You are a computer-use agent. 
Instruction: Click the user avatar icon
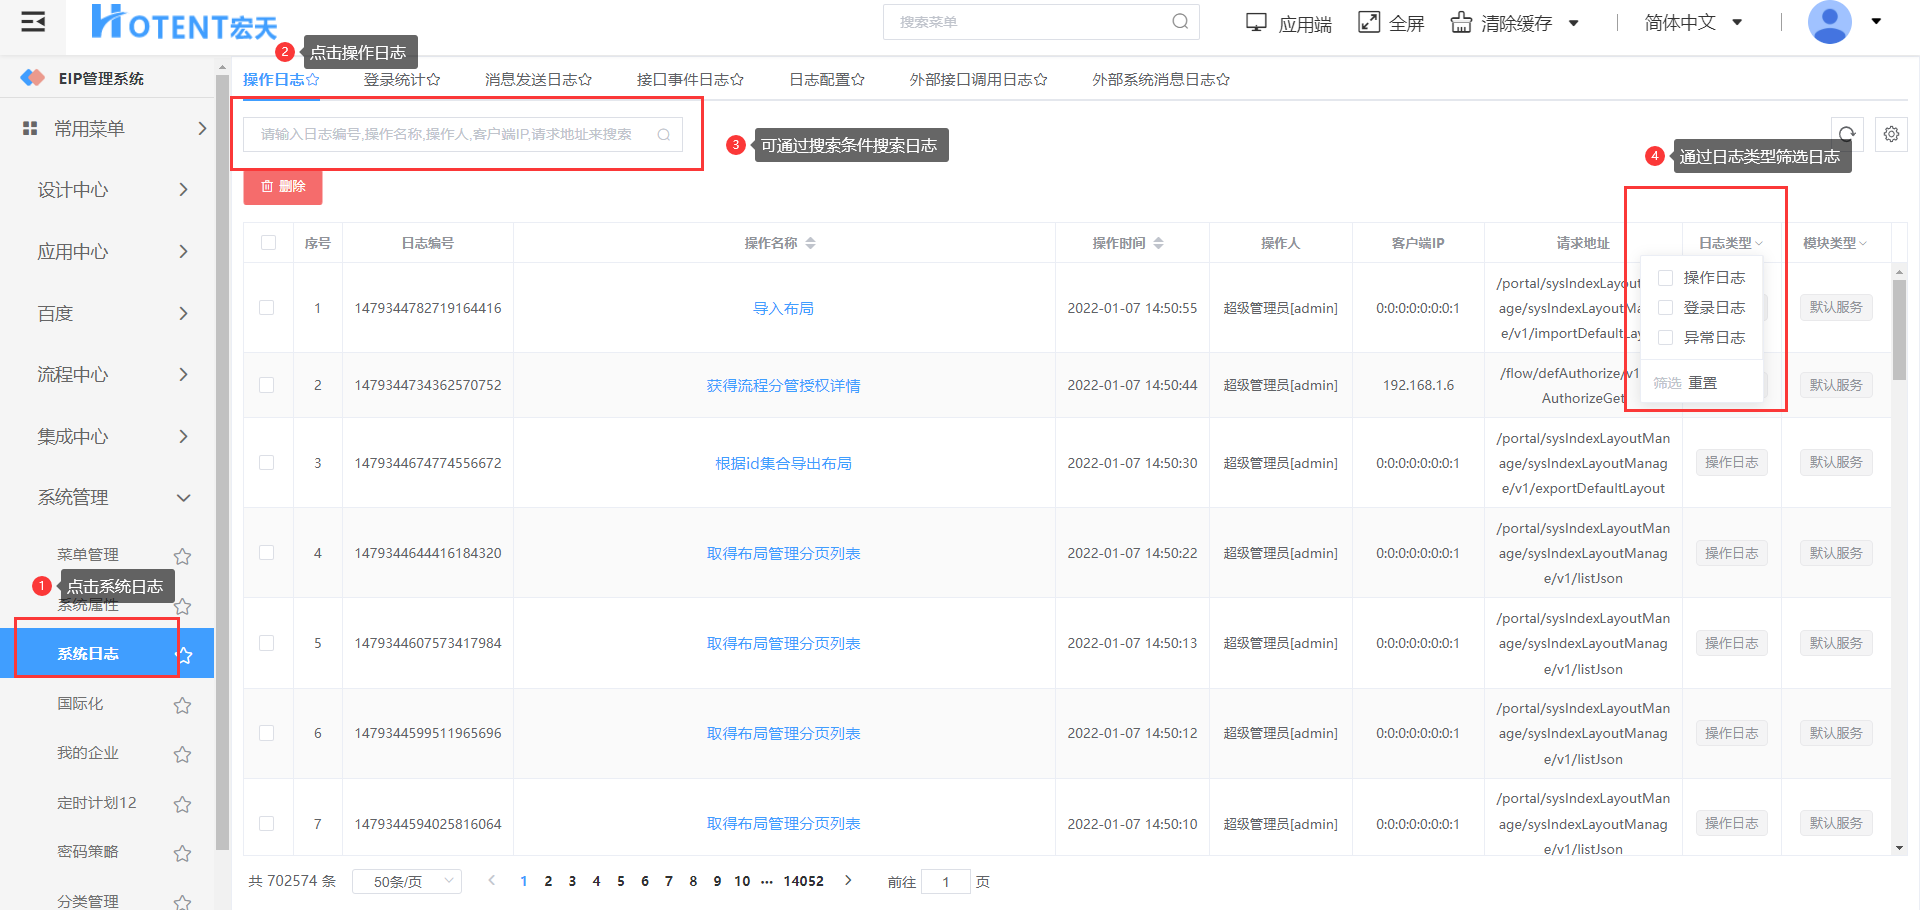pyautogui.click(x=1829, y=22)
